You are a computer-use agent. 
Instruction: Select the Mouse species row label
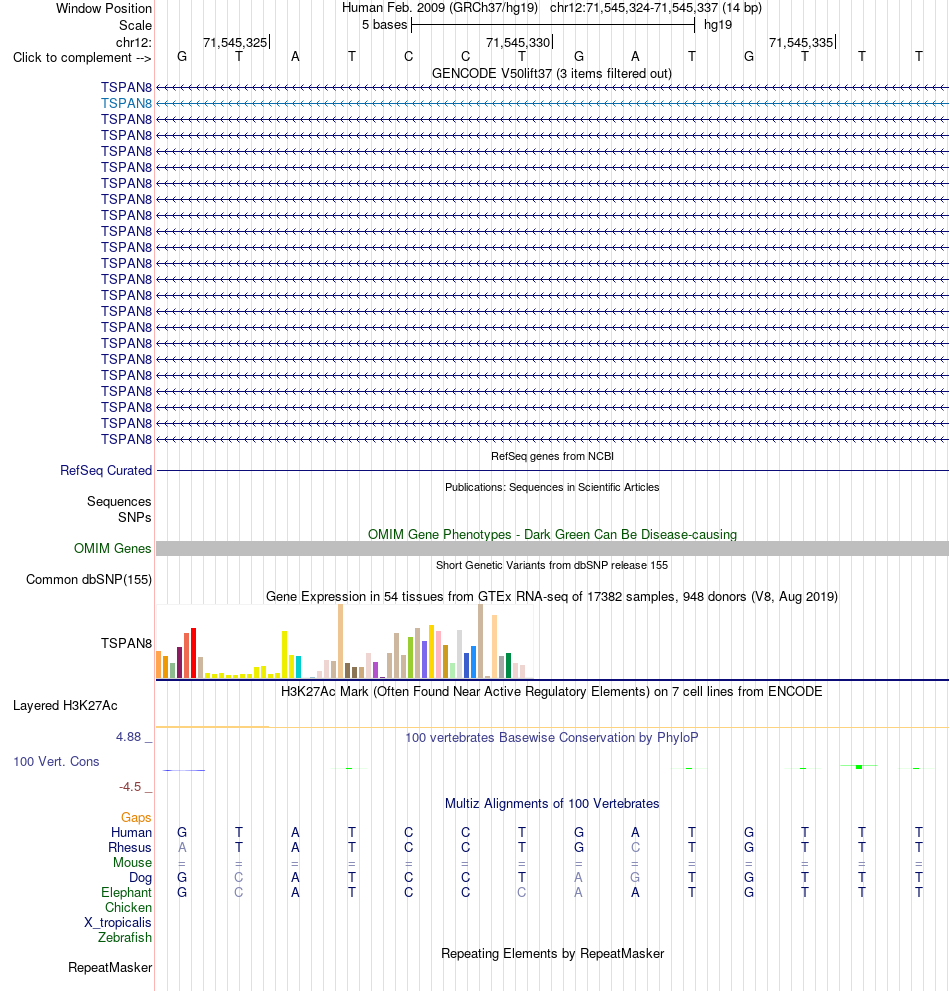[x=132, y=863]
